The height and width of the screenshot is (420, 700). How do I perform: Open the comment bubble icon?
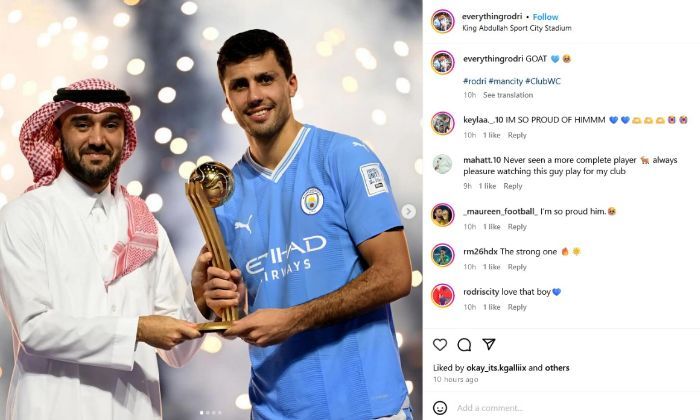[x=464, y=345]
